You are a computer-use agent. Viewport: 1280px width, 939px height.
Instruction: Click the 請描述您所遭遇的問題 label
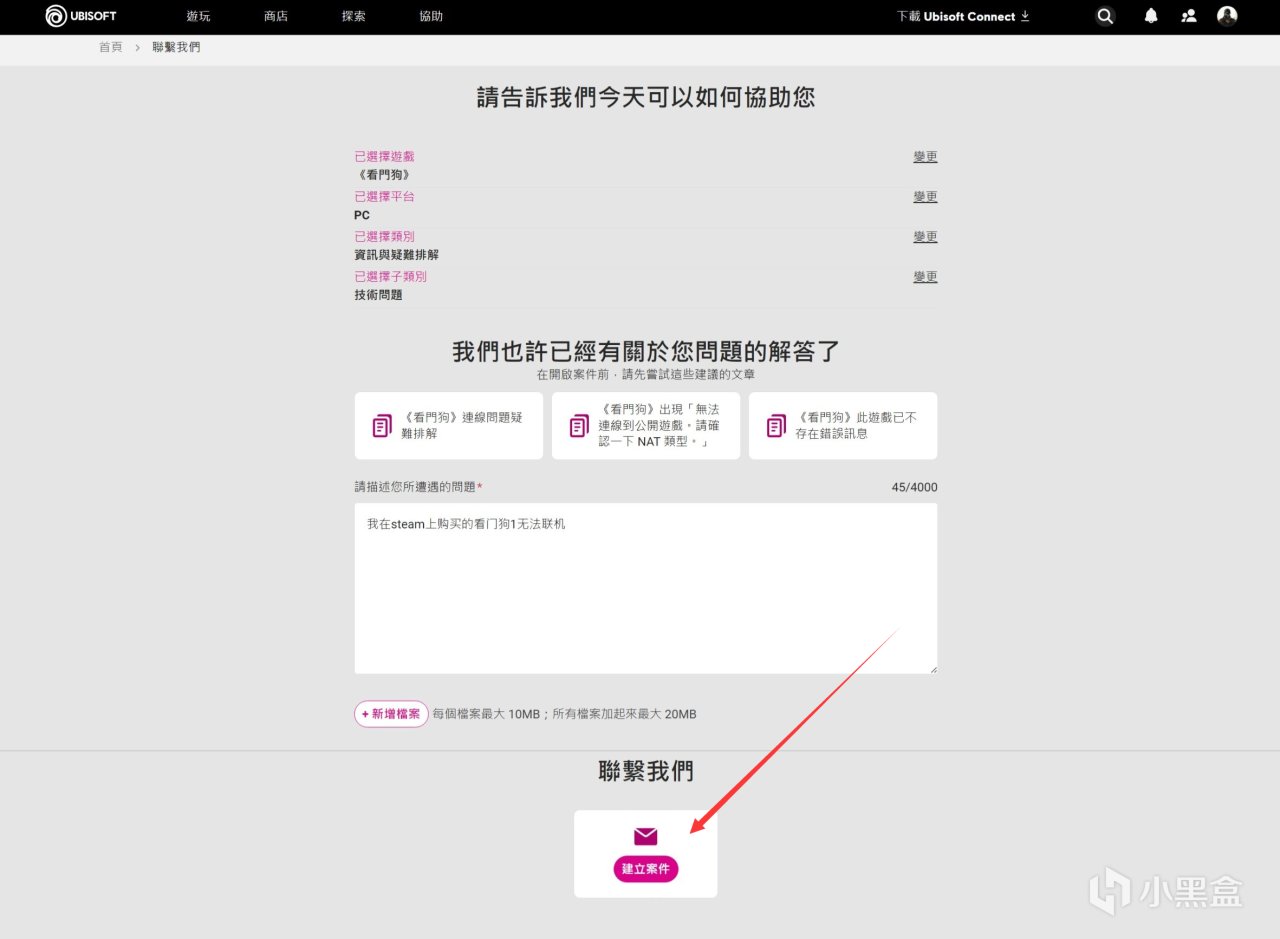pos(418,487)
